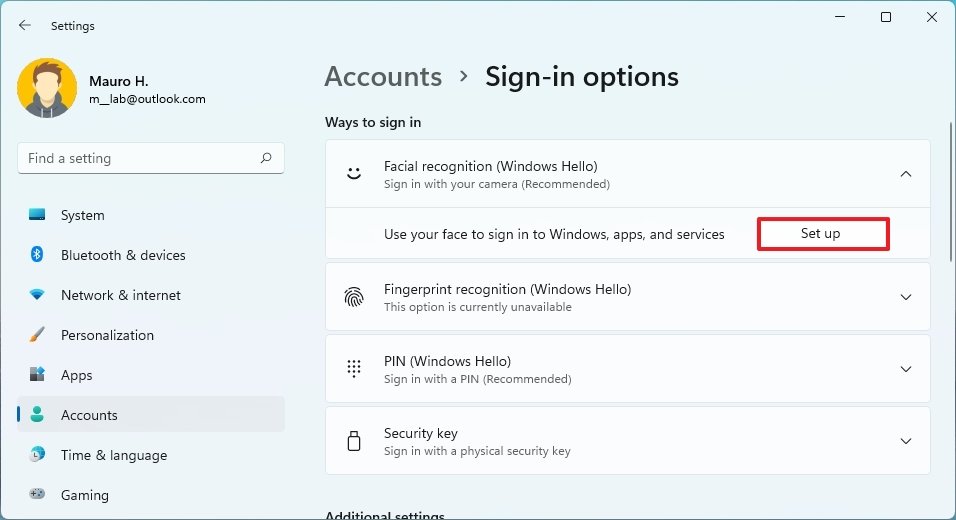Open Network & internet settings

tap(151, 295)
